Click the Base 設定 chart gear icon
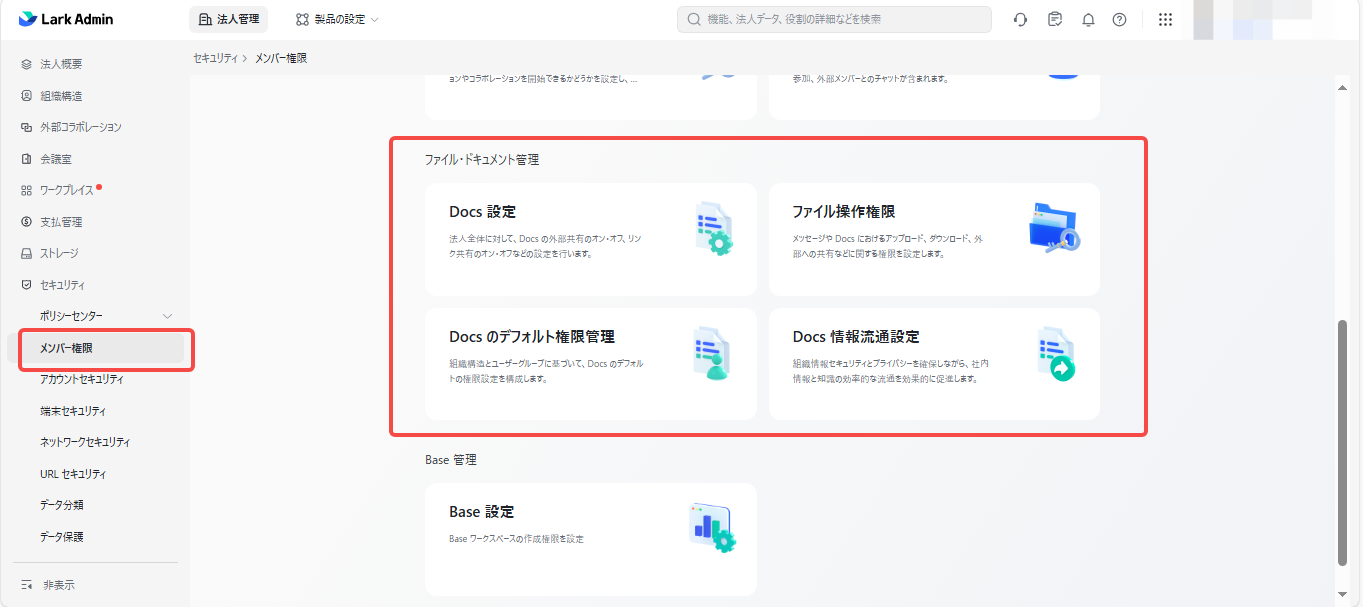Screen dimensions: 1363x607 [713, 529]
